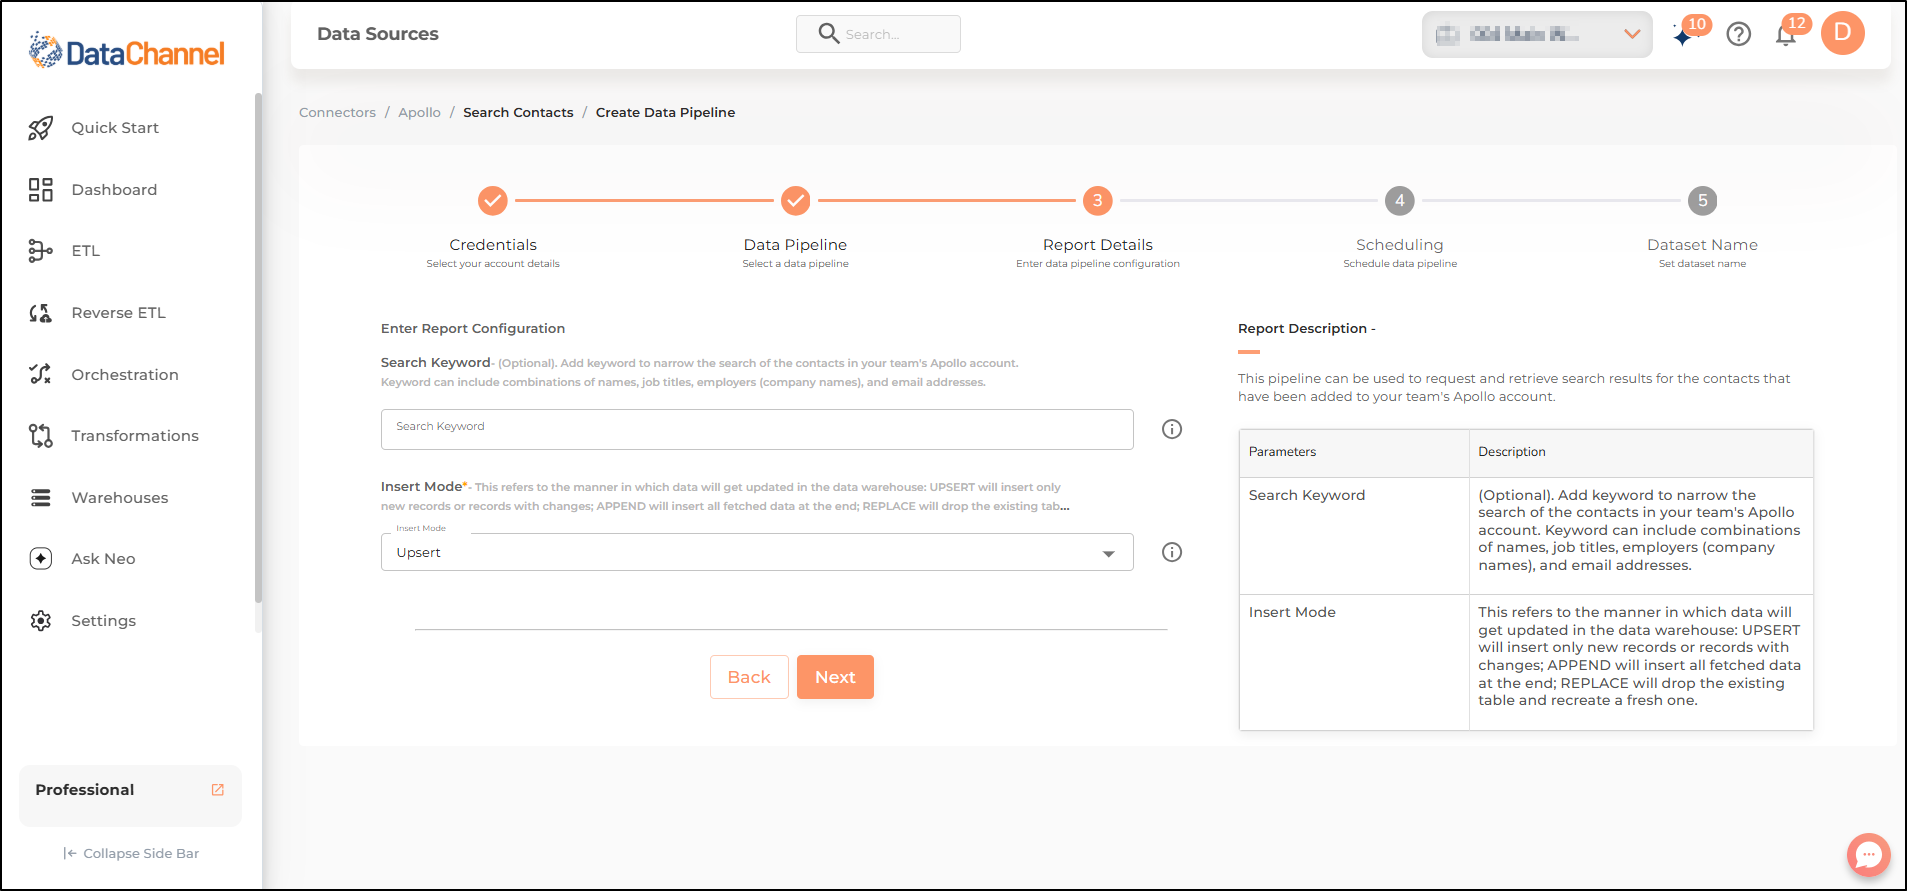Screen dimensions: 1907x891
Task: Click the Data Pipeline step checkmark circle
Action: (x=795, y=201)
